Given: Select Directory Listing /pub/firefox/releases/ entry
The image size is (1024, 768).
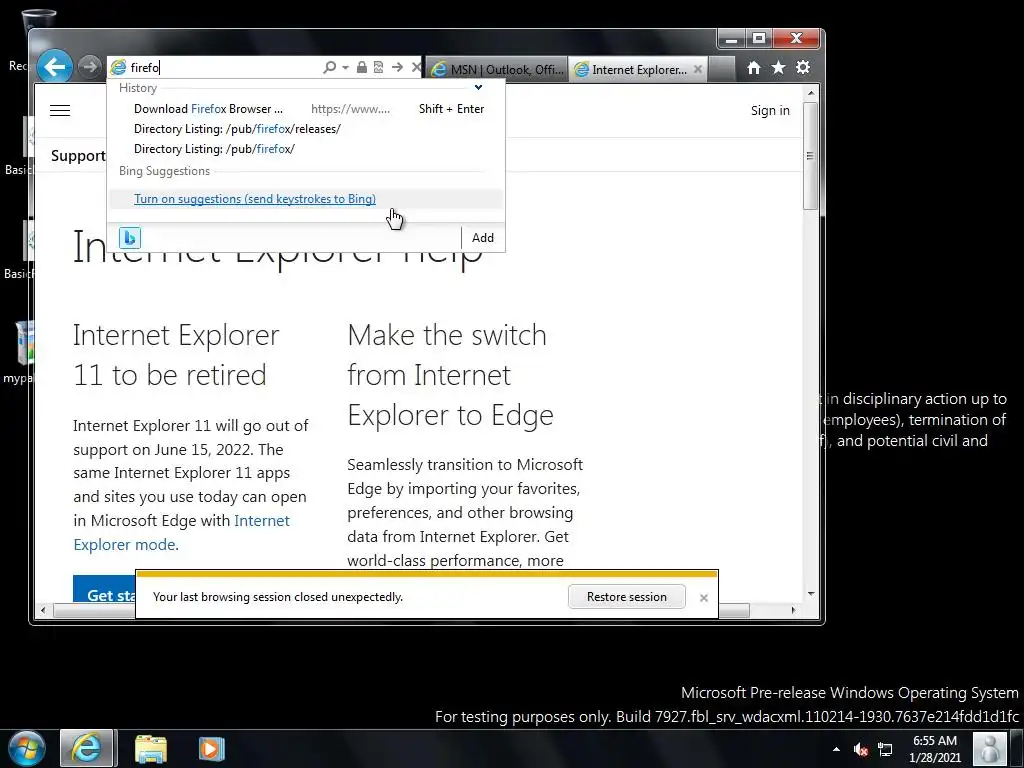Looking at the screenshot, I should 306,129.
